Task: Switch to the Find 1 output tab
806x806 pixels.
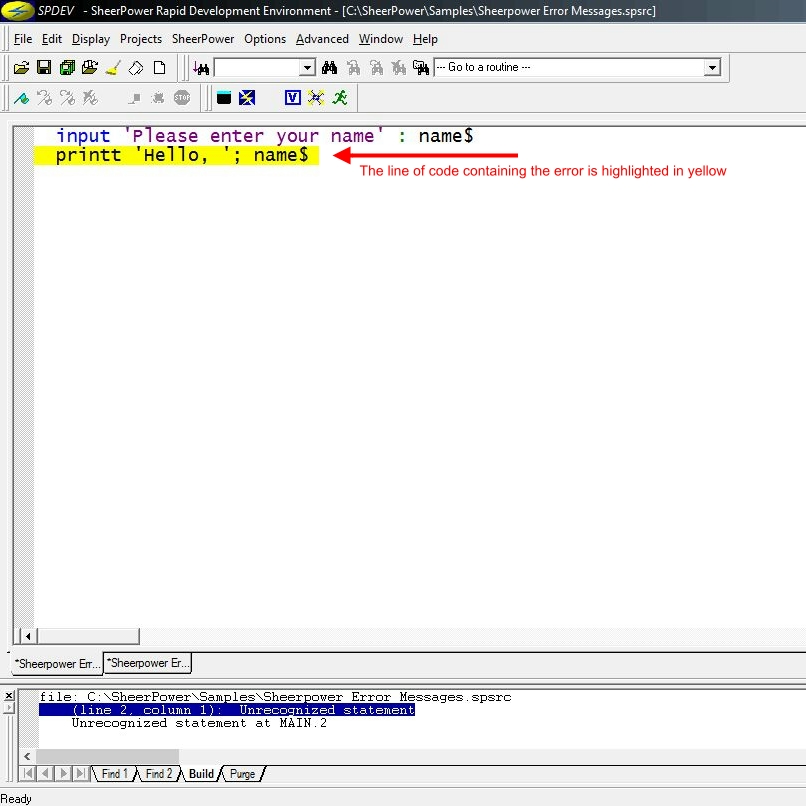Action: [114, 774]
